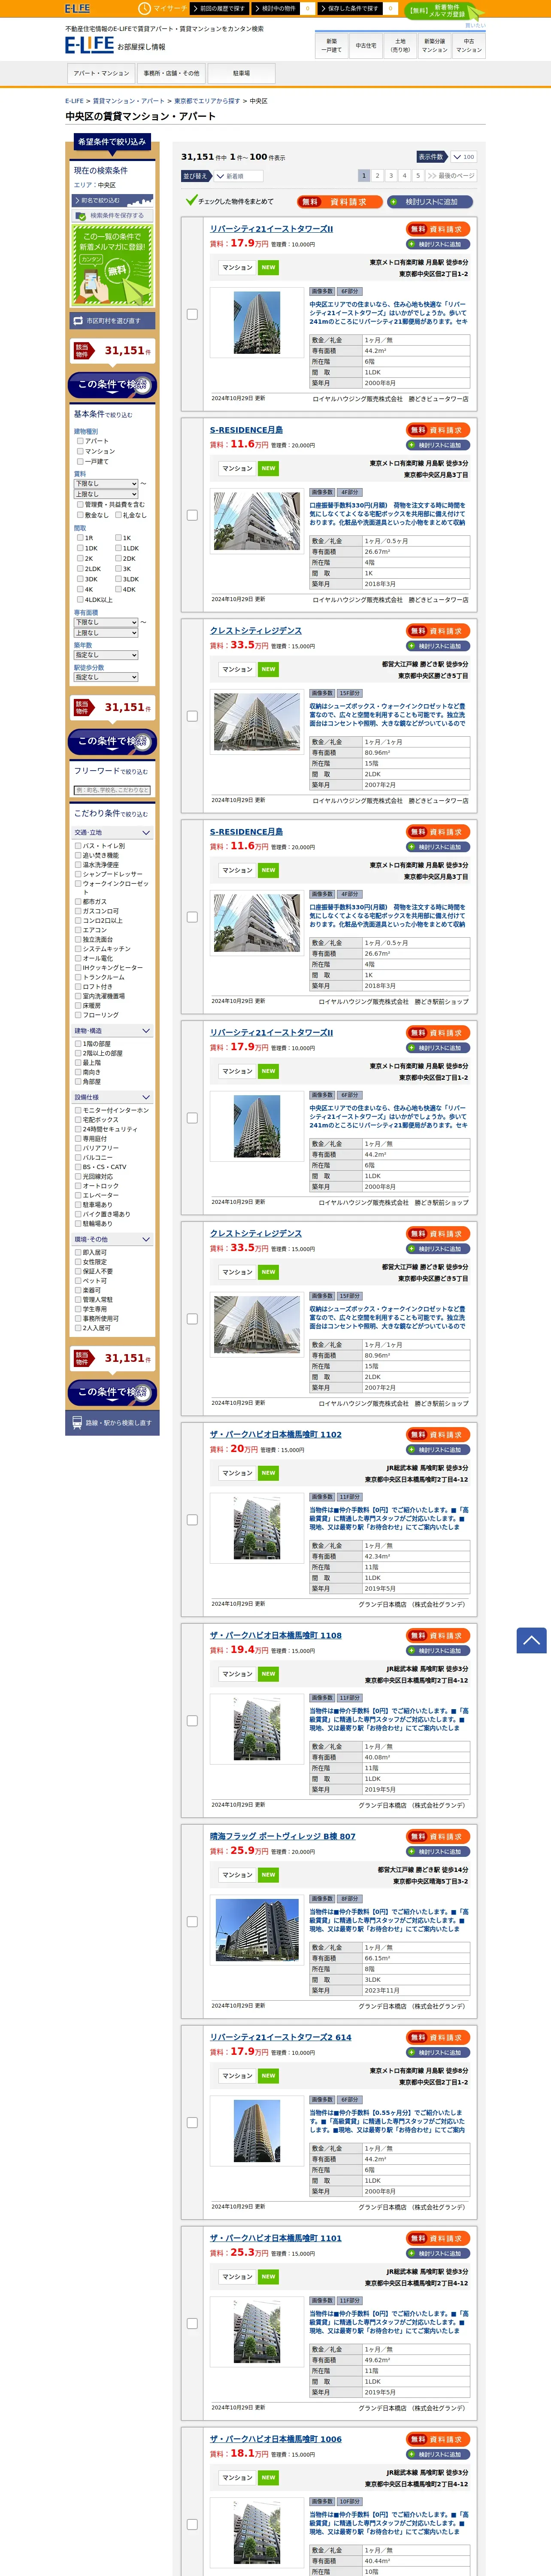Click 市区町村を選び直す button with map icon
The image size is (551, 2576).
(x=112, y=321)
